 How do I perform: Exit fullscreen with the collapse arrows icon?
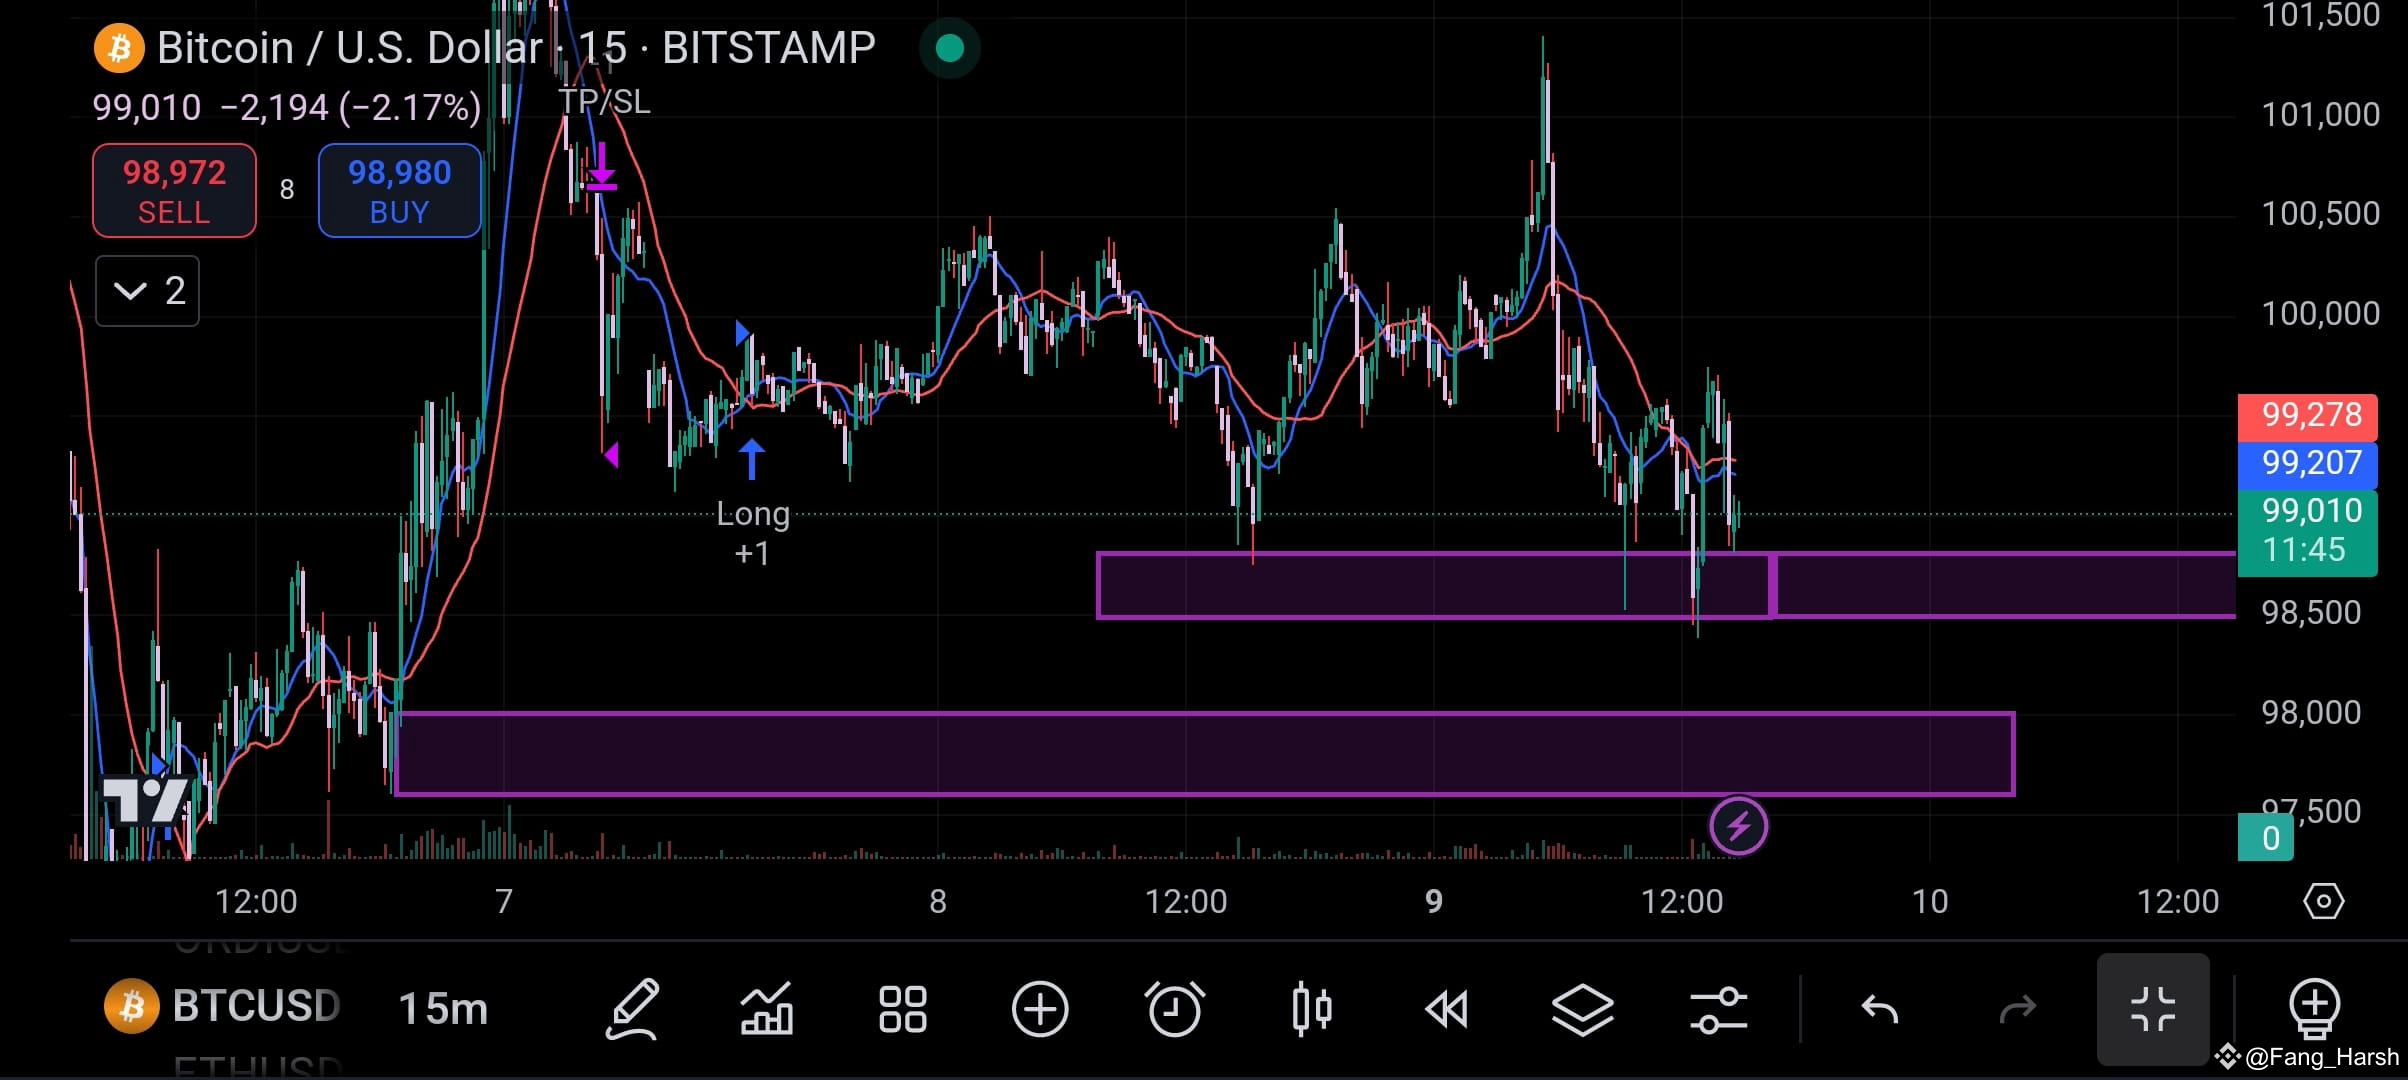(2153, 1009)
